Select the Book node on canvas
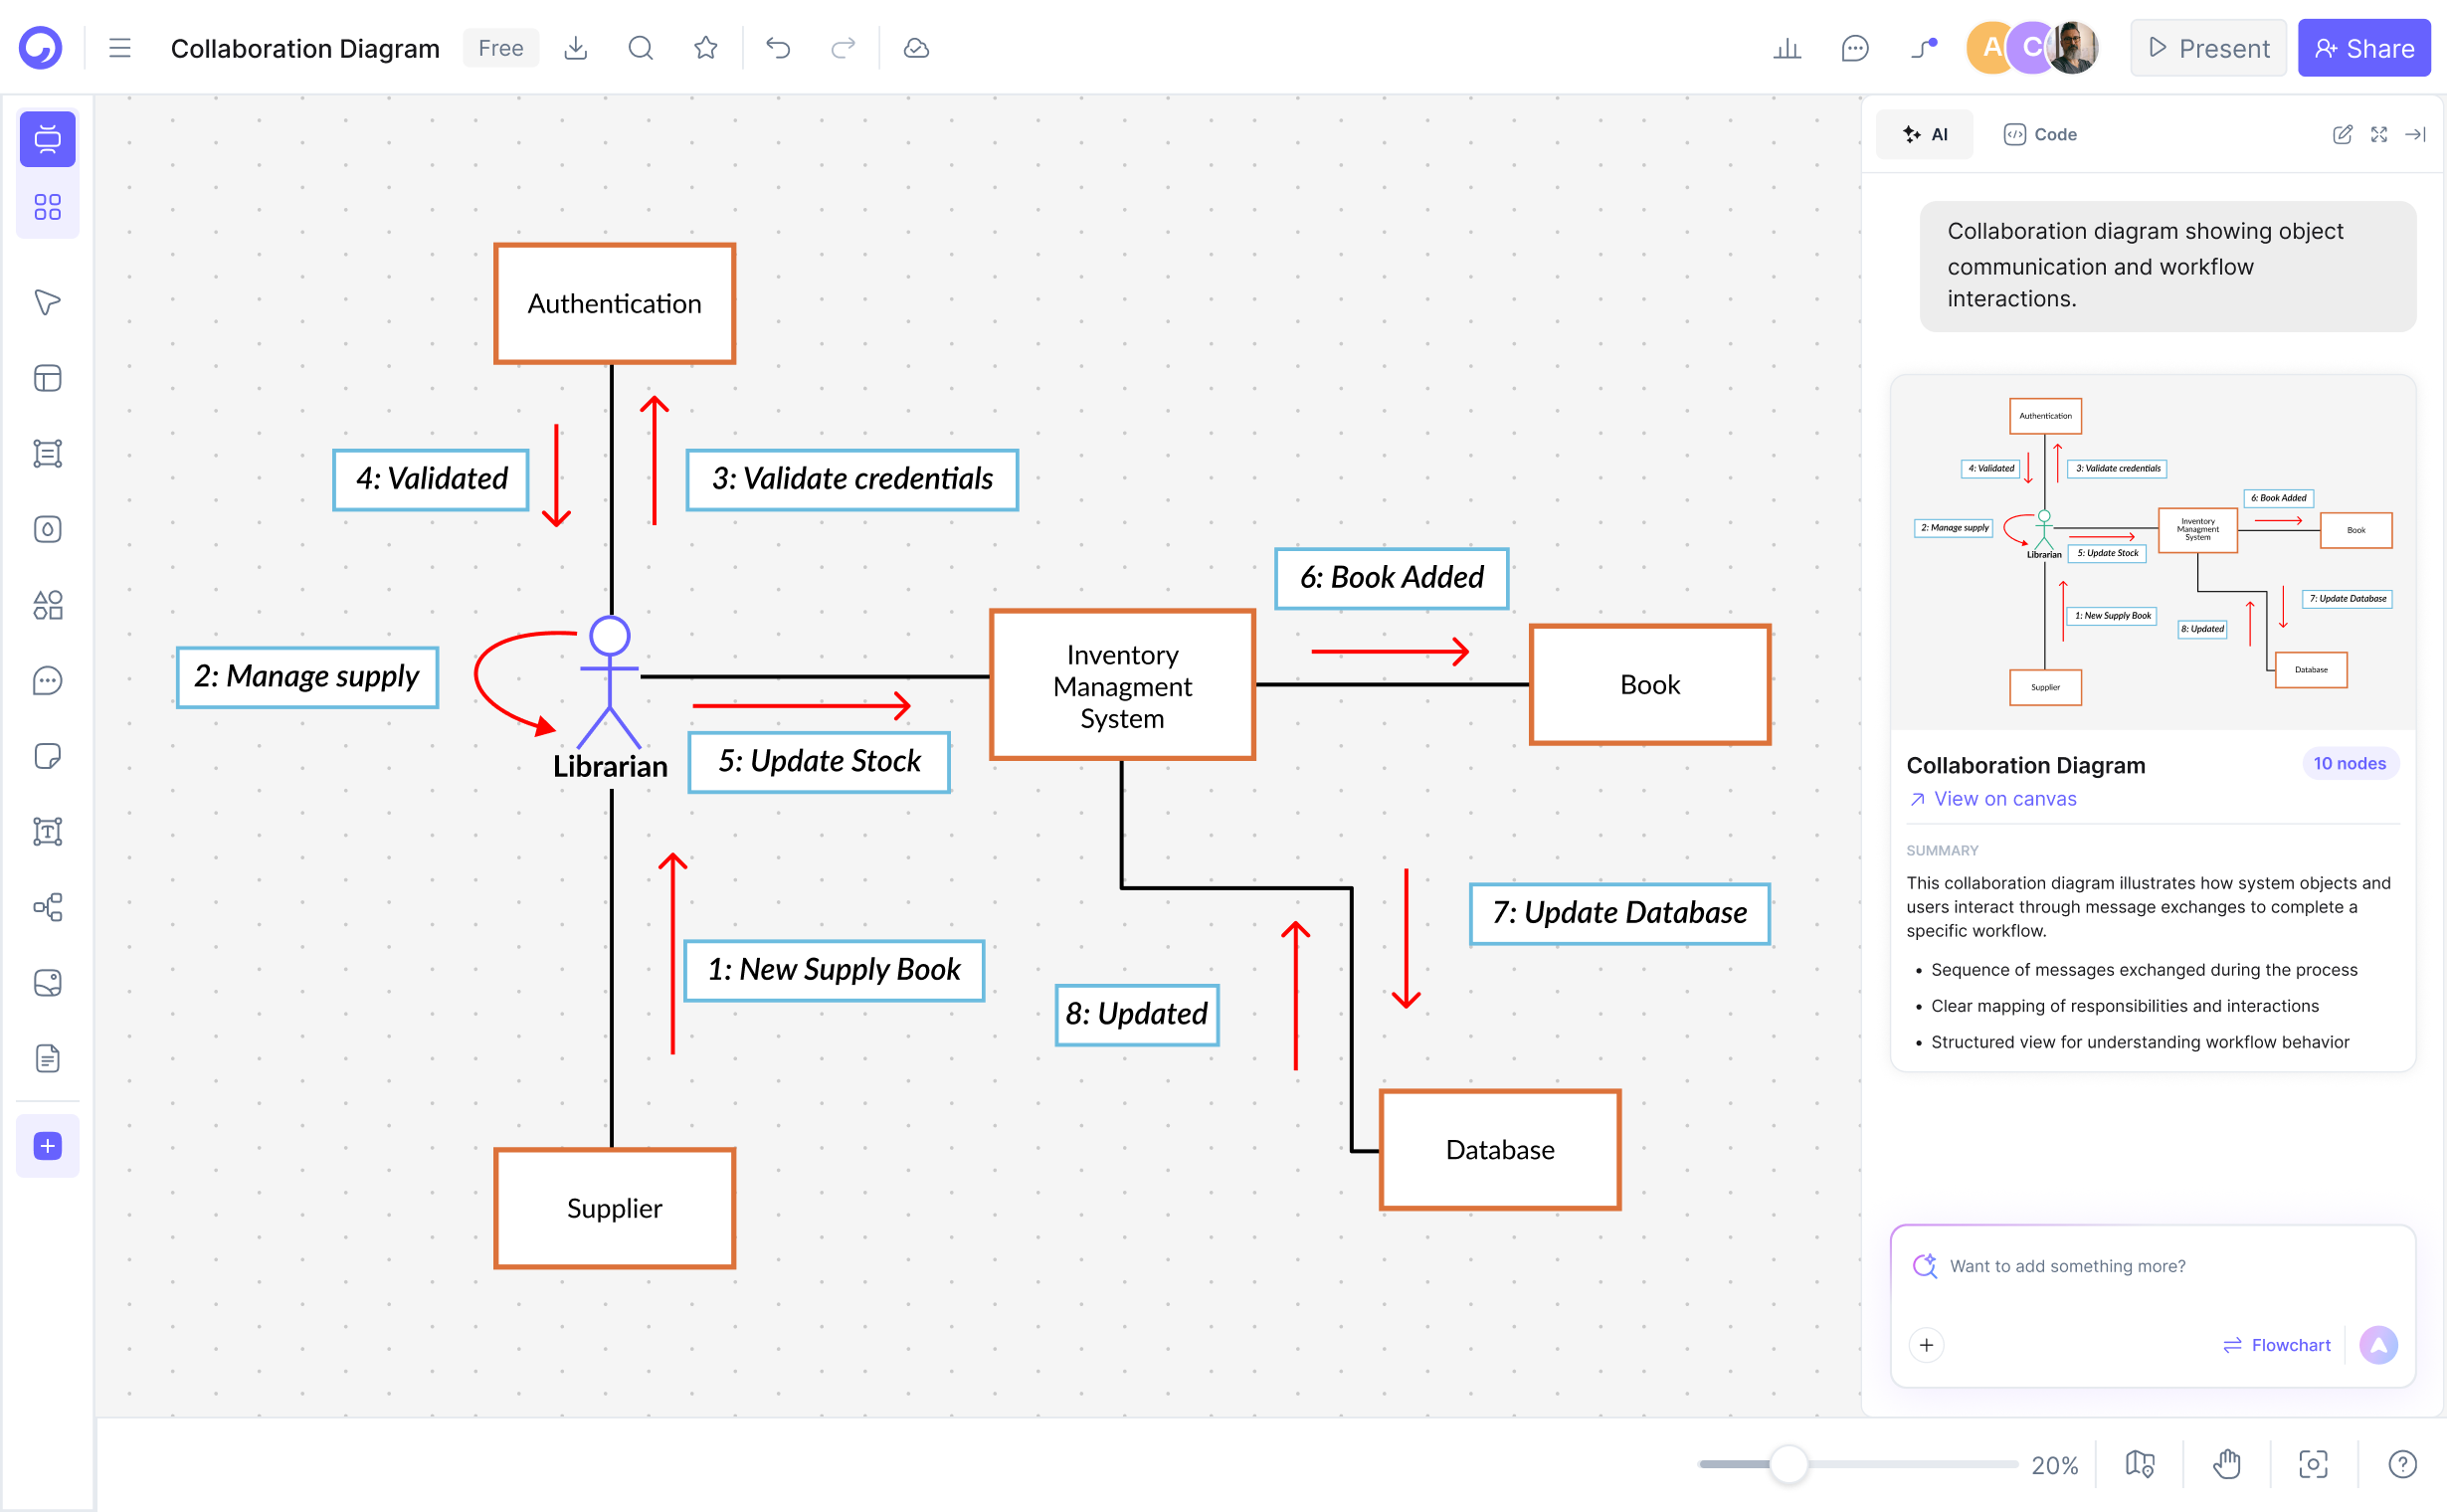 [1650, 685]
